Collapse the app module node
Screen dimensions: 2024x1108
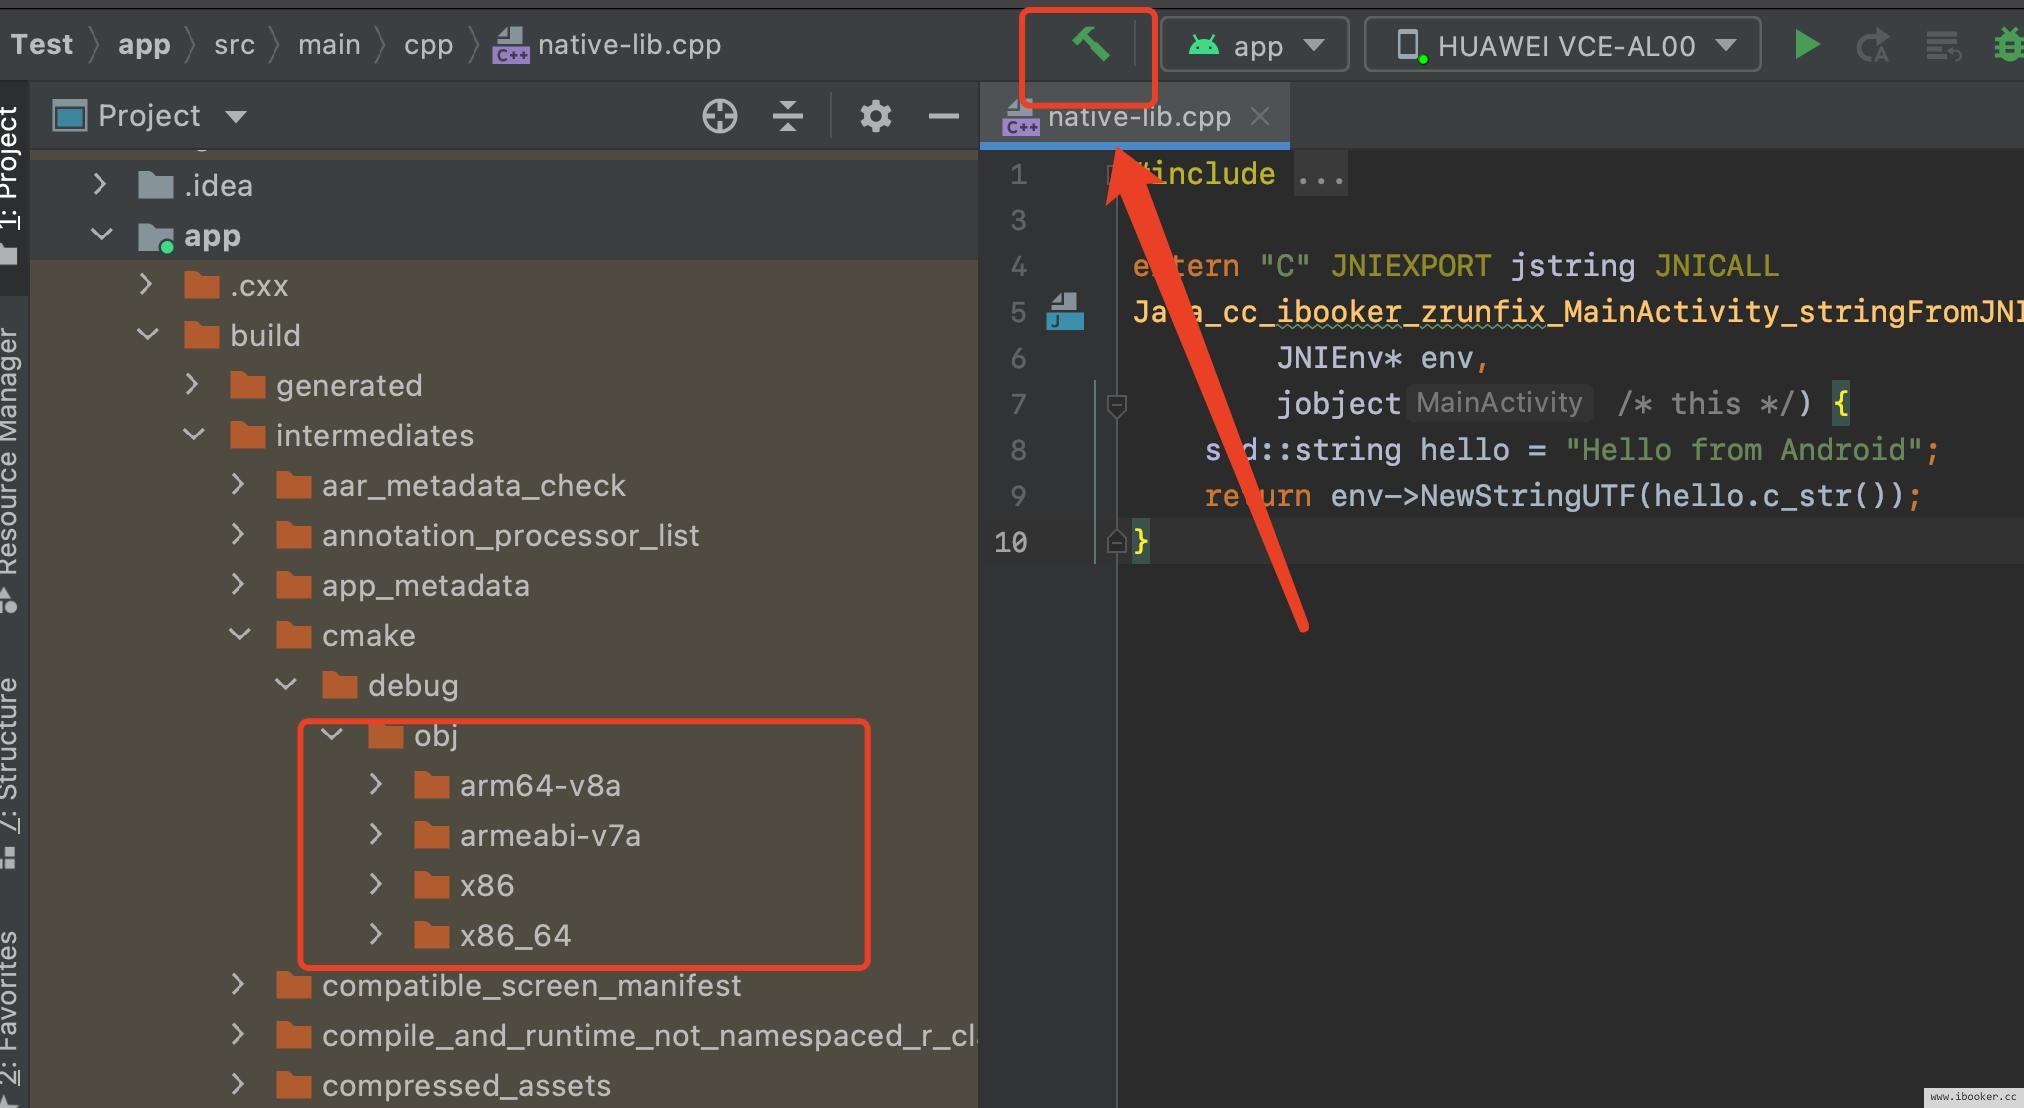(x=102, y=234)
